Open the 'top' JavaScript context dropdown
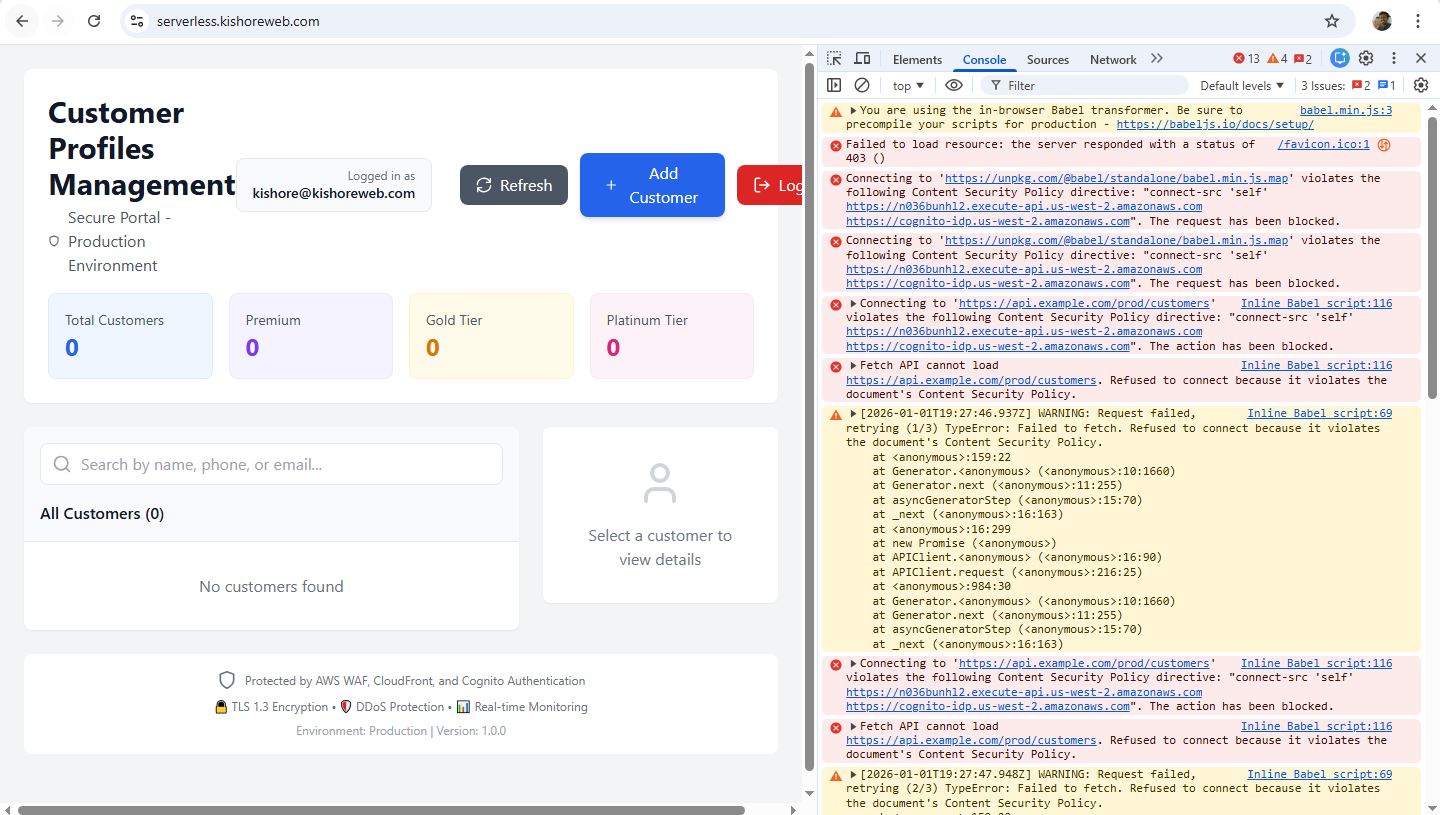The width and height of the screenshot is (1440, 815). [908, 86]
